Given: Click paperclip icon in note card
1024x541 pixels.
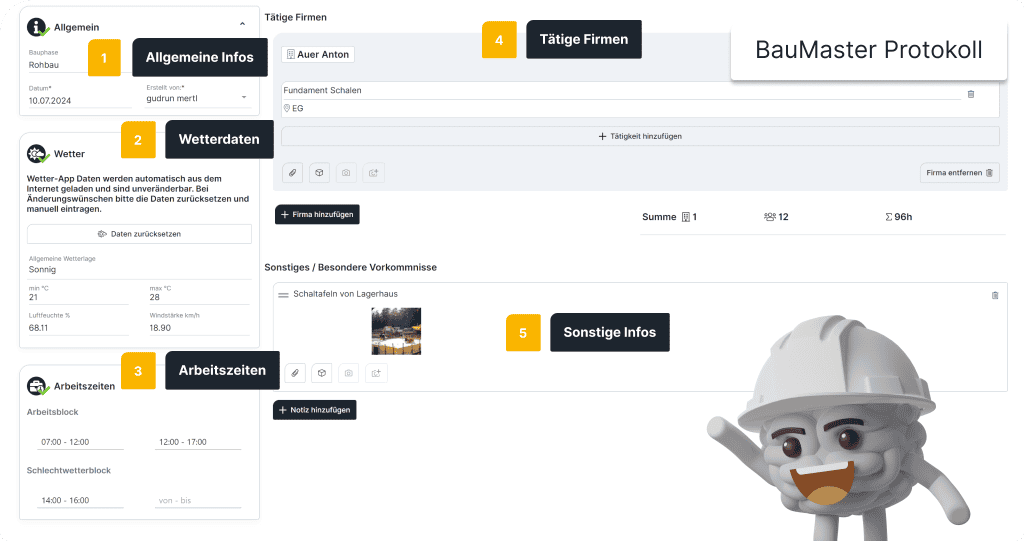Looking at the screenshot, I should tap(295, 373).
